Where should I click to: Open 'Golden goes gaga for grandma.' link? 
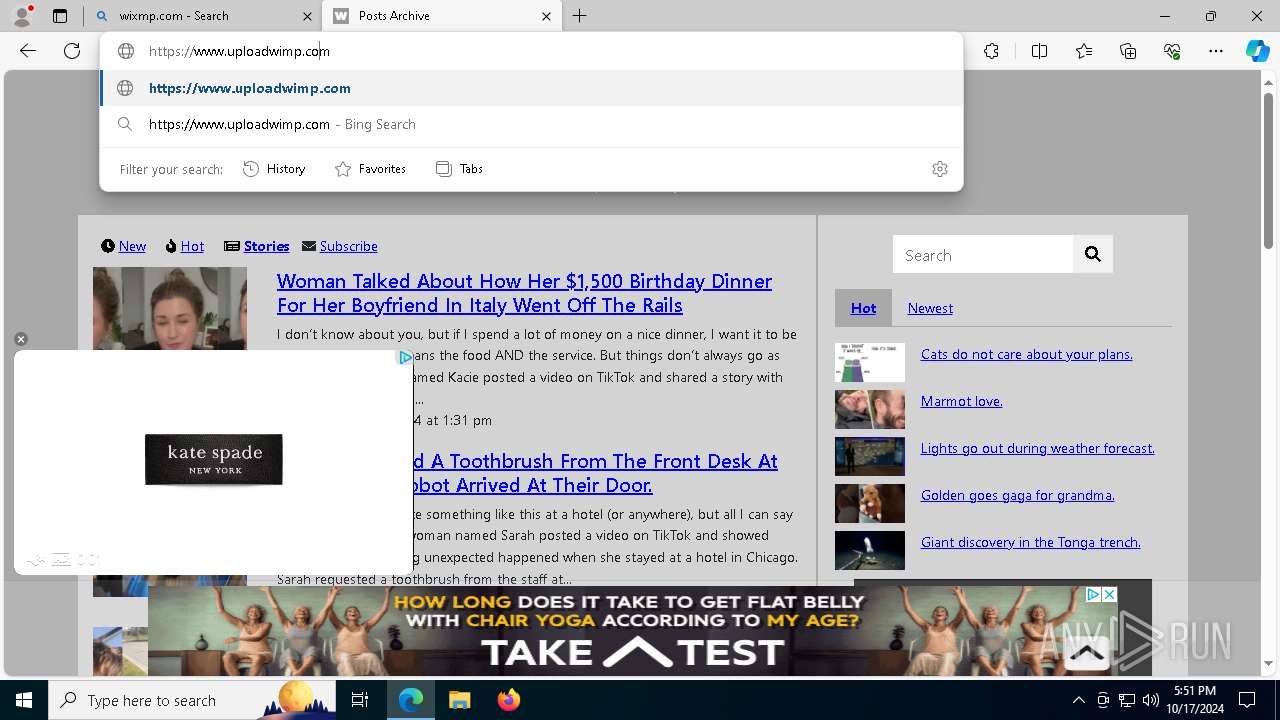(1017, 495)
